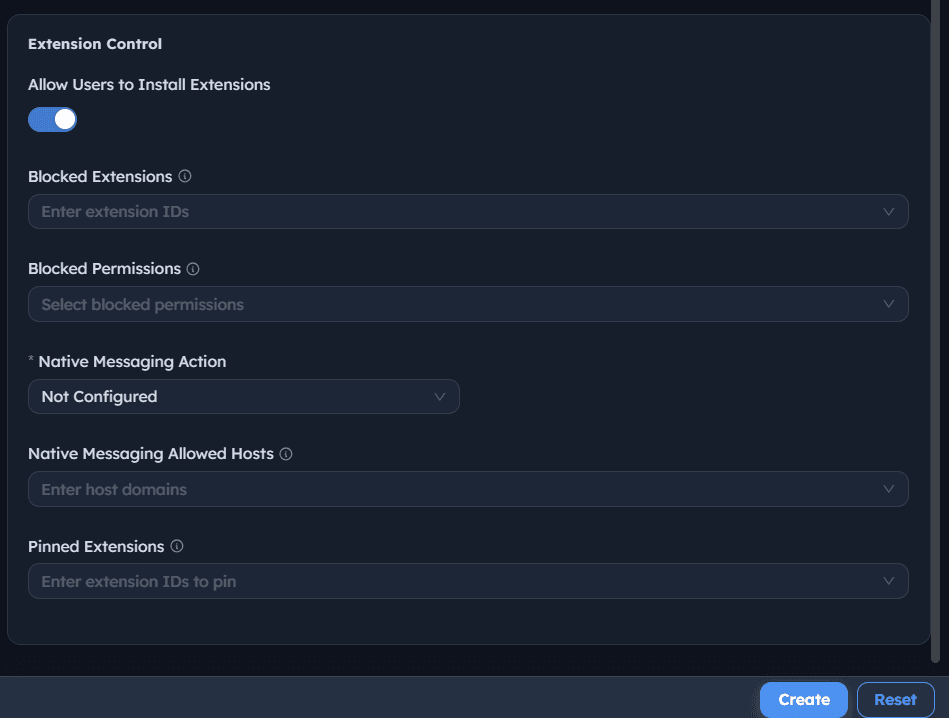
Task: Click the Blocked Permissions info icon
Action: 193,269
